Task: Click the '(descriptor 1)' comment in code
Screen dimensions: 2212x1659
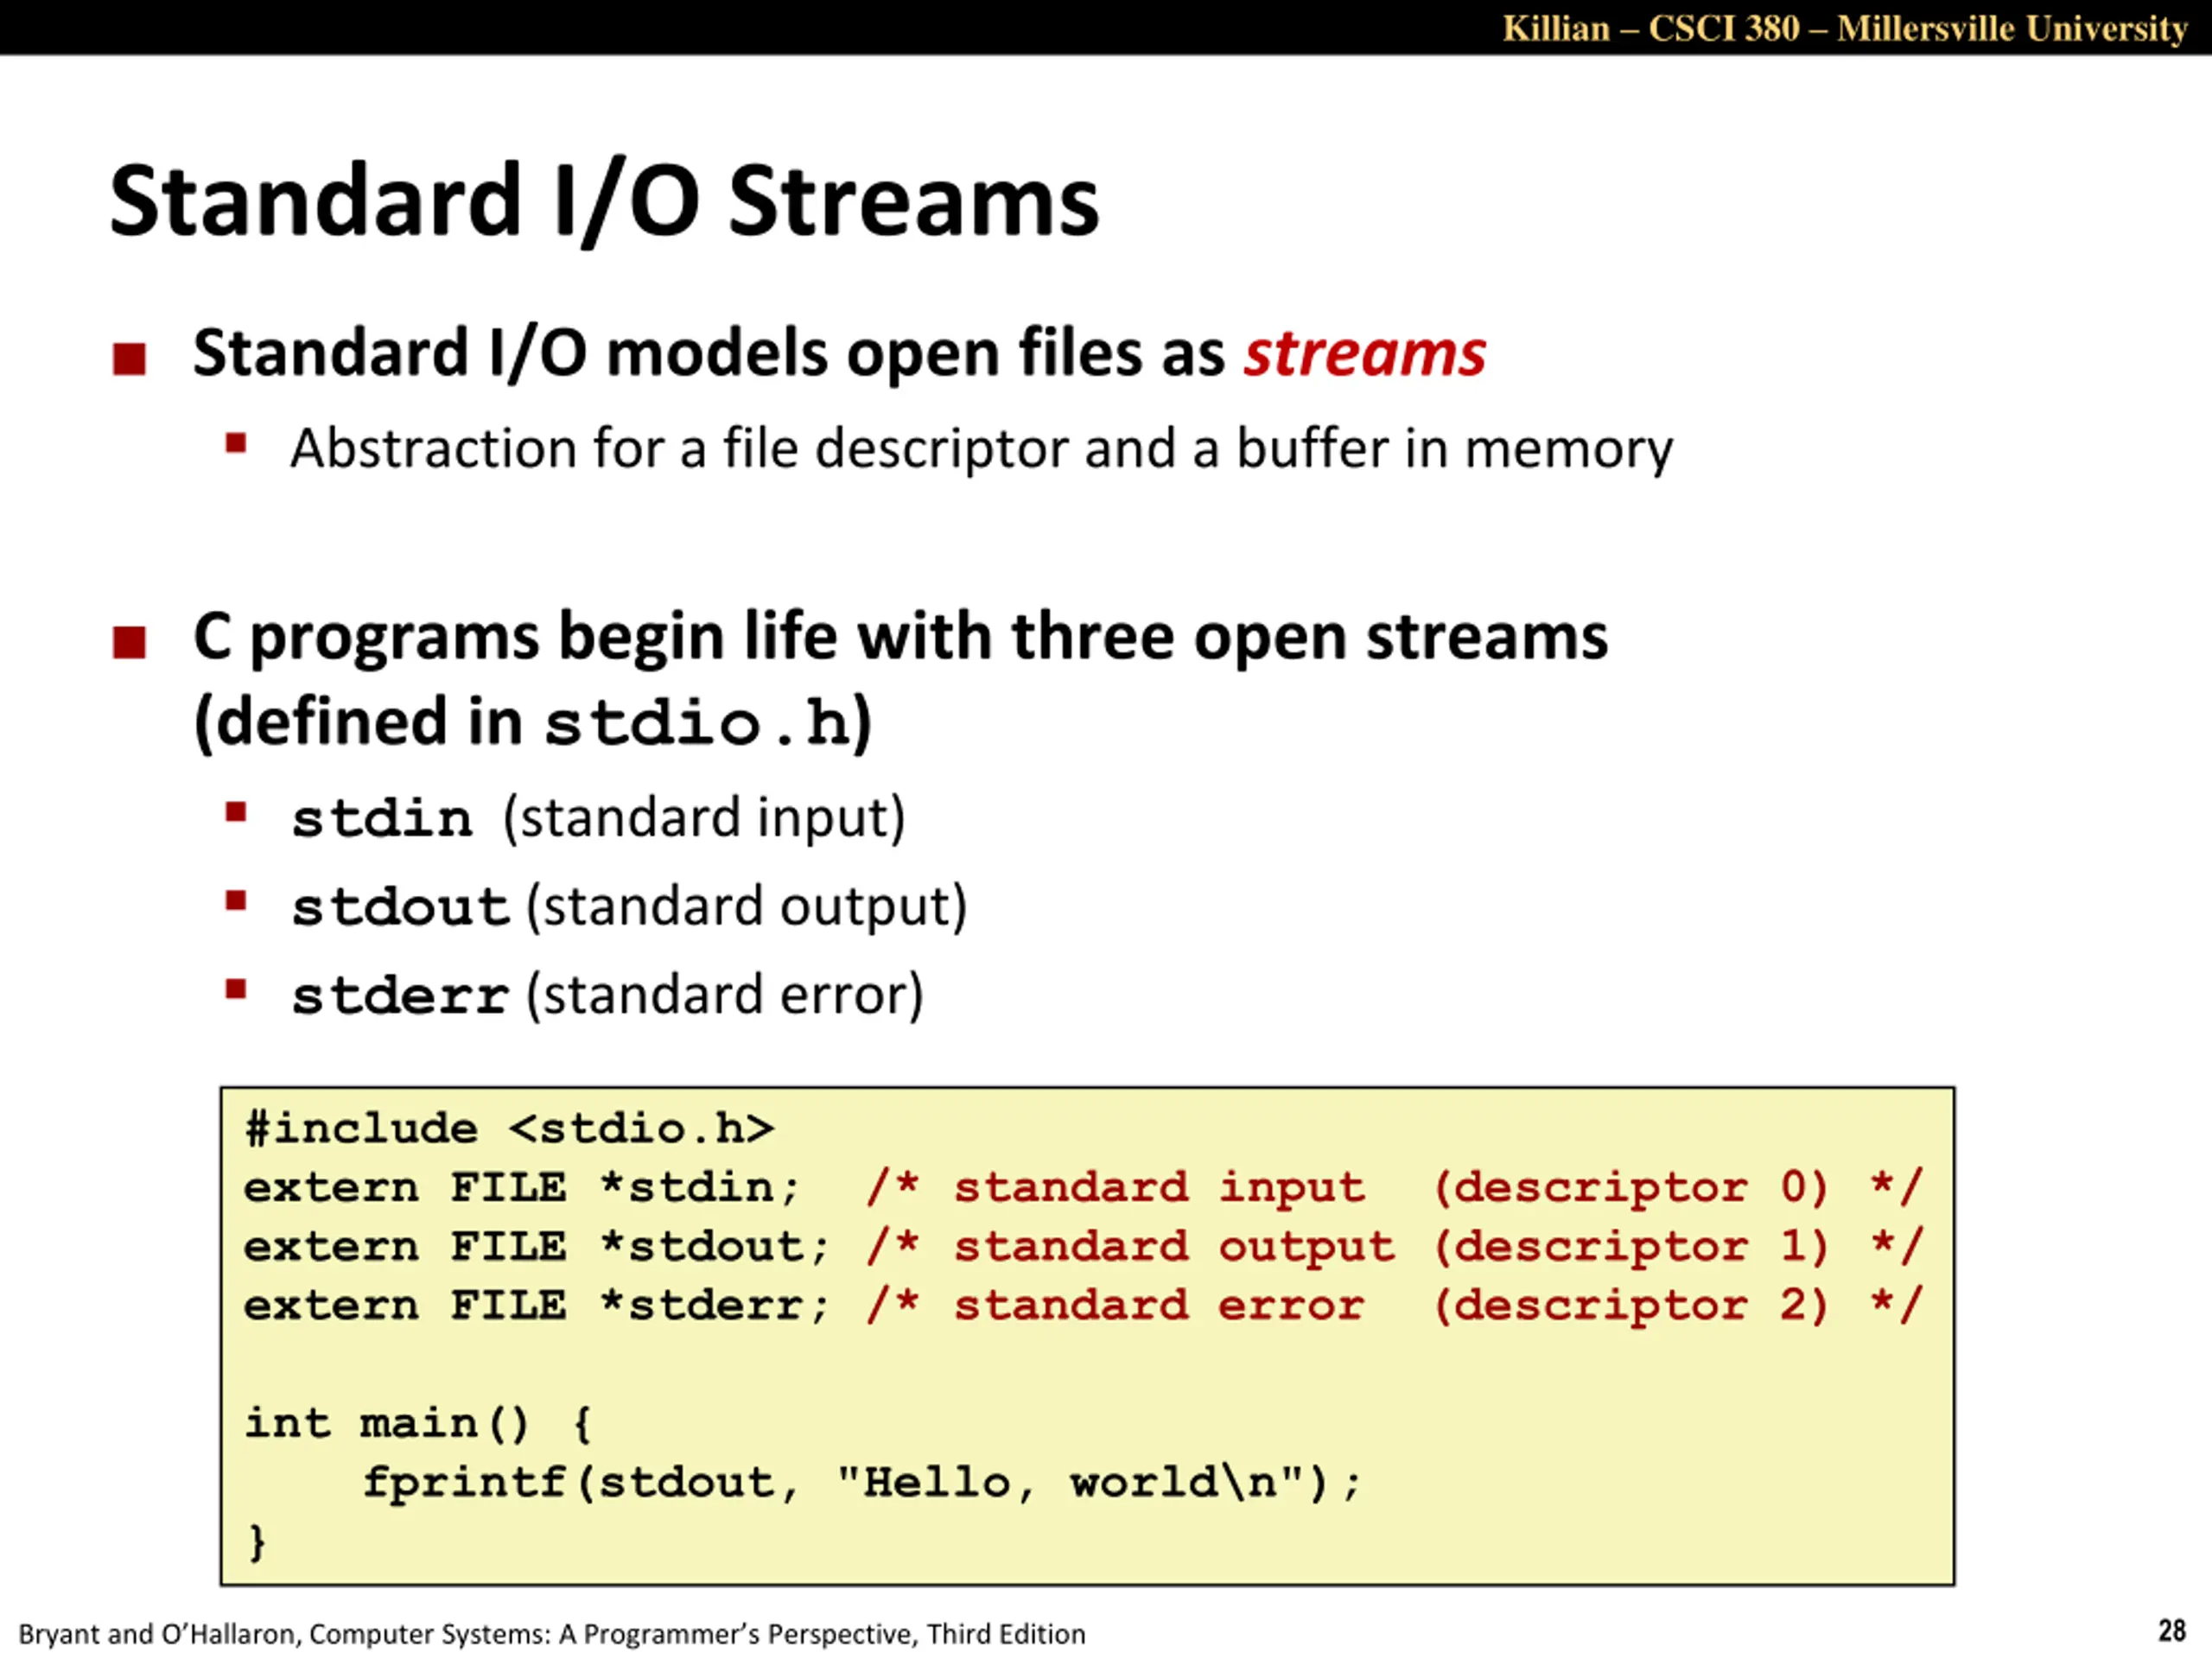Action: [x=1630, y=1247]
